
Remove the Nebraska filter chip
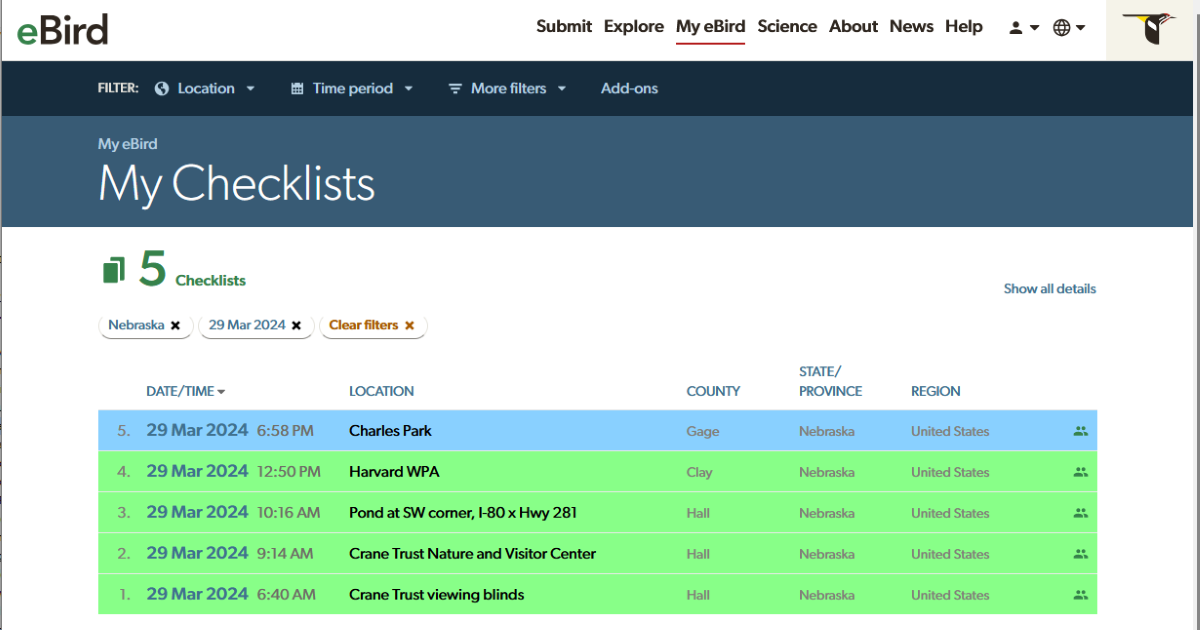[175, 325]
